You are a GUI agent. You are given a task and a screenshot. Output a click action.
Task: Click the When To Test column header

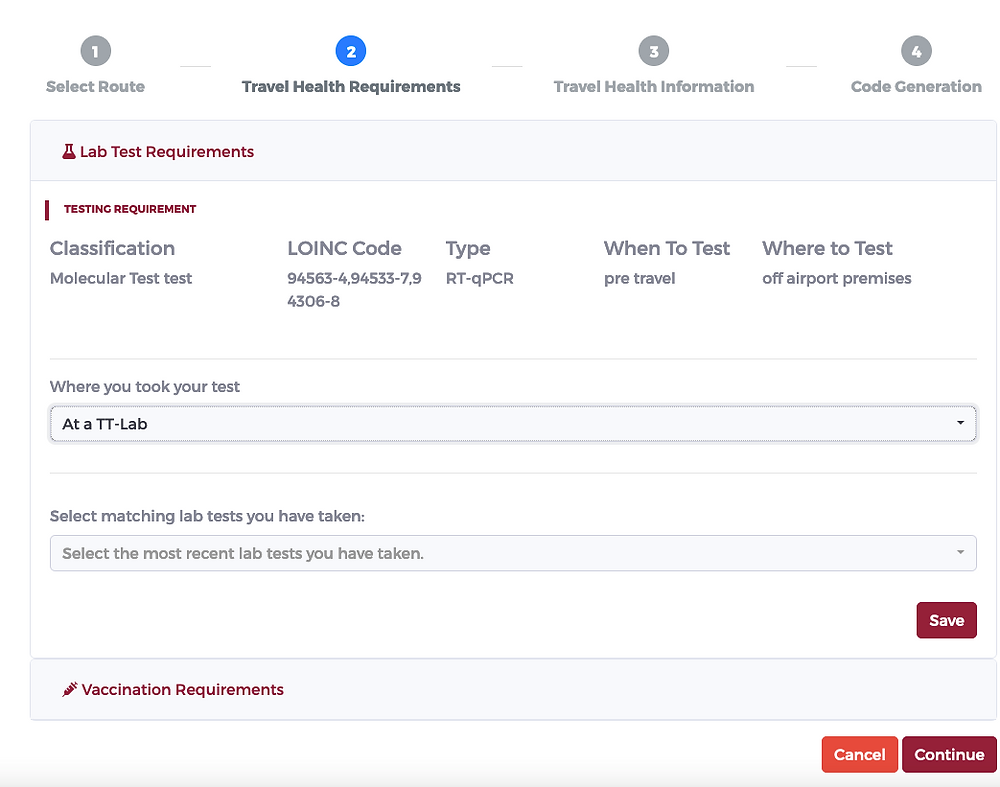tap(667, 248)
